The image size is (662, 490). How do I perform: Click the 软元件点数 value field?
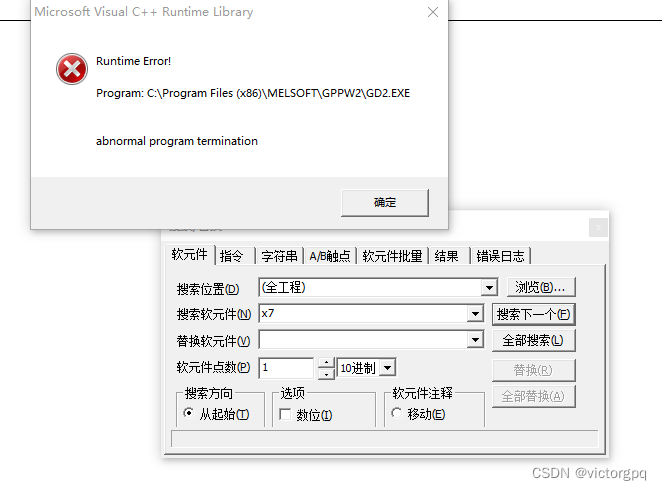(x=286, y=368)
